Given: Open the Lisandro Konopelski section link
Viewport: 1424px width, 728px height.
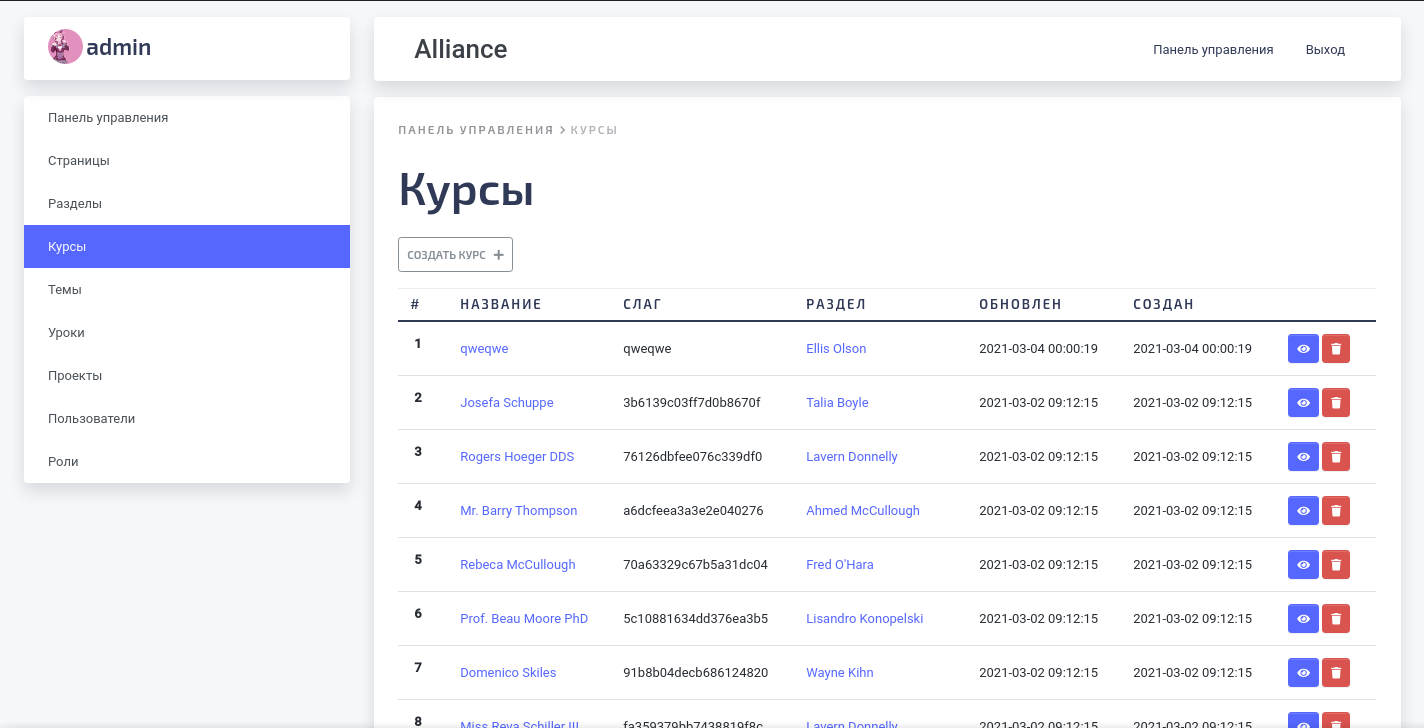Looking at the screenshot, I should click(x=864, y=619).
